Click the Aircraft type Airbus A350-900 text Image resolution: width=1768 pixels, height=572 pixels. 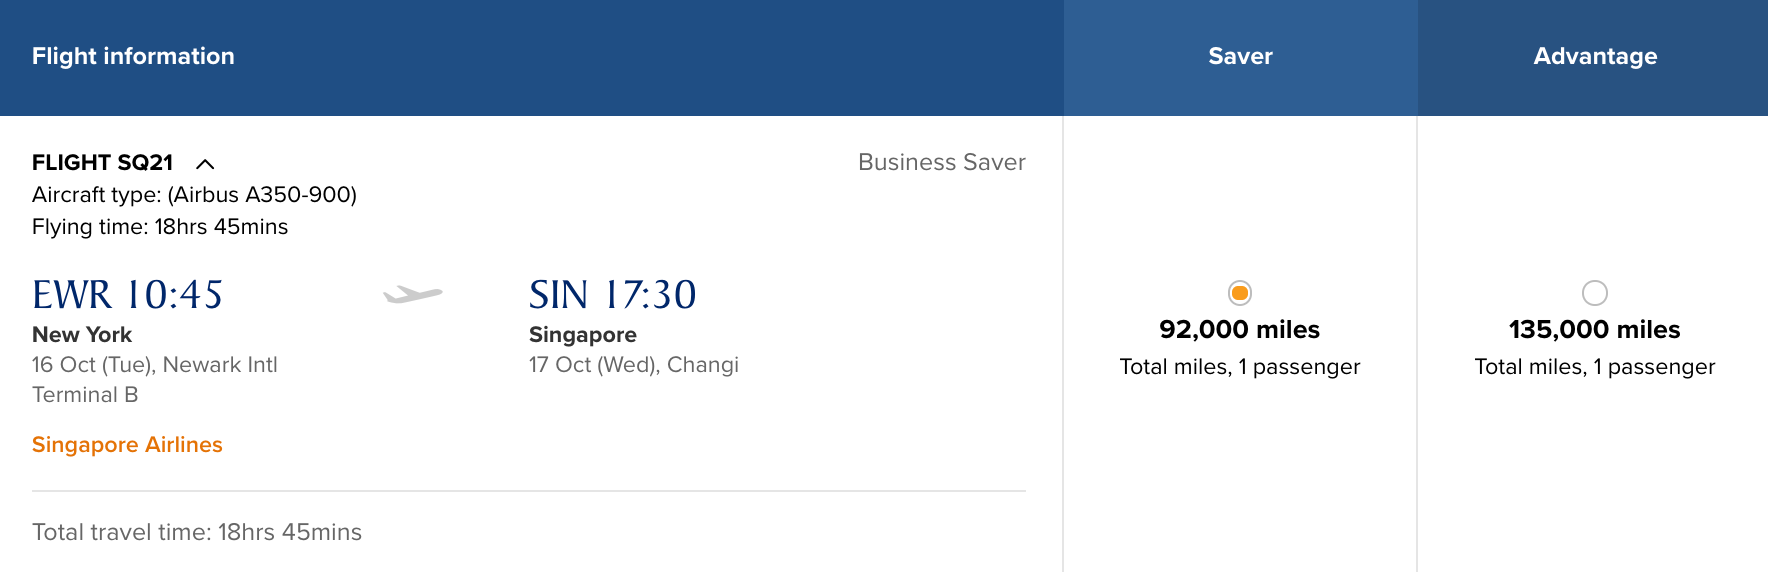point(194,195)
